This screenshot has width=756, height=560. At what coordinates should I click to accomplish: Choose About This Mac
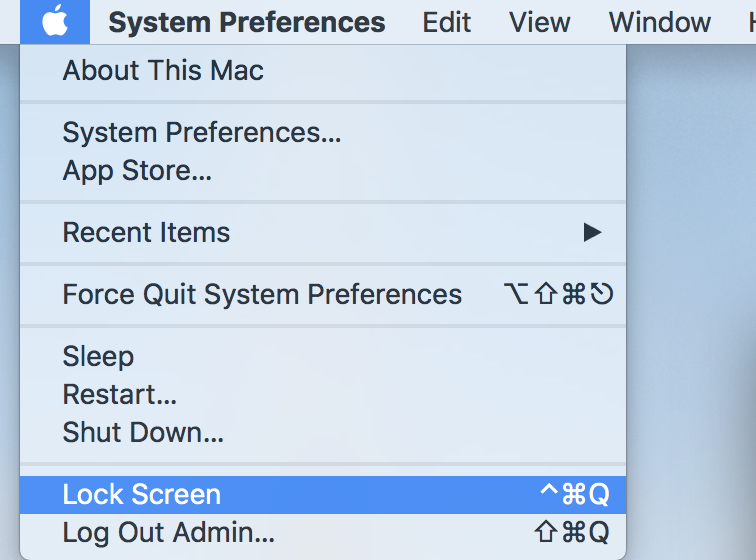tap(323, 70)
